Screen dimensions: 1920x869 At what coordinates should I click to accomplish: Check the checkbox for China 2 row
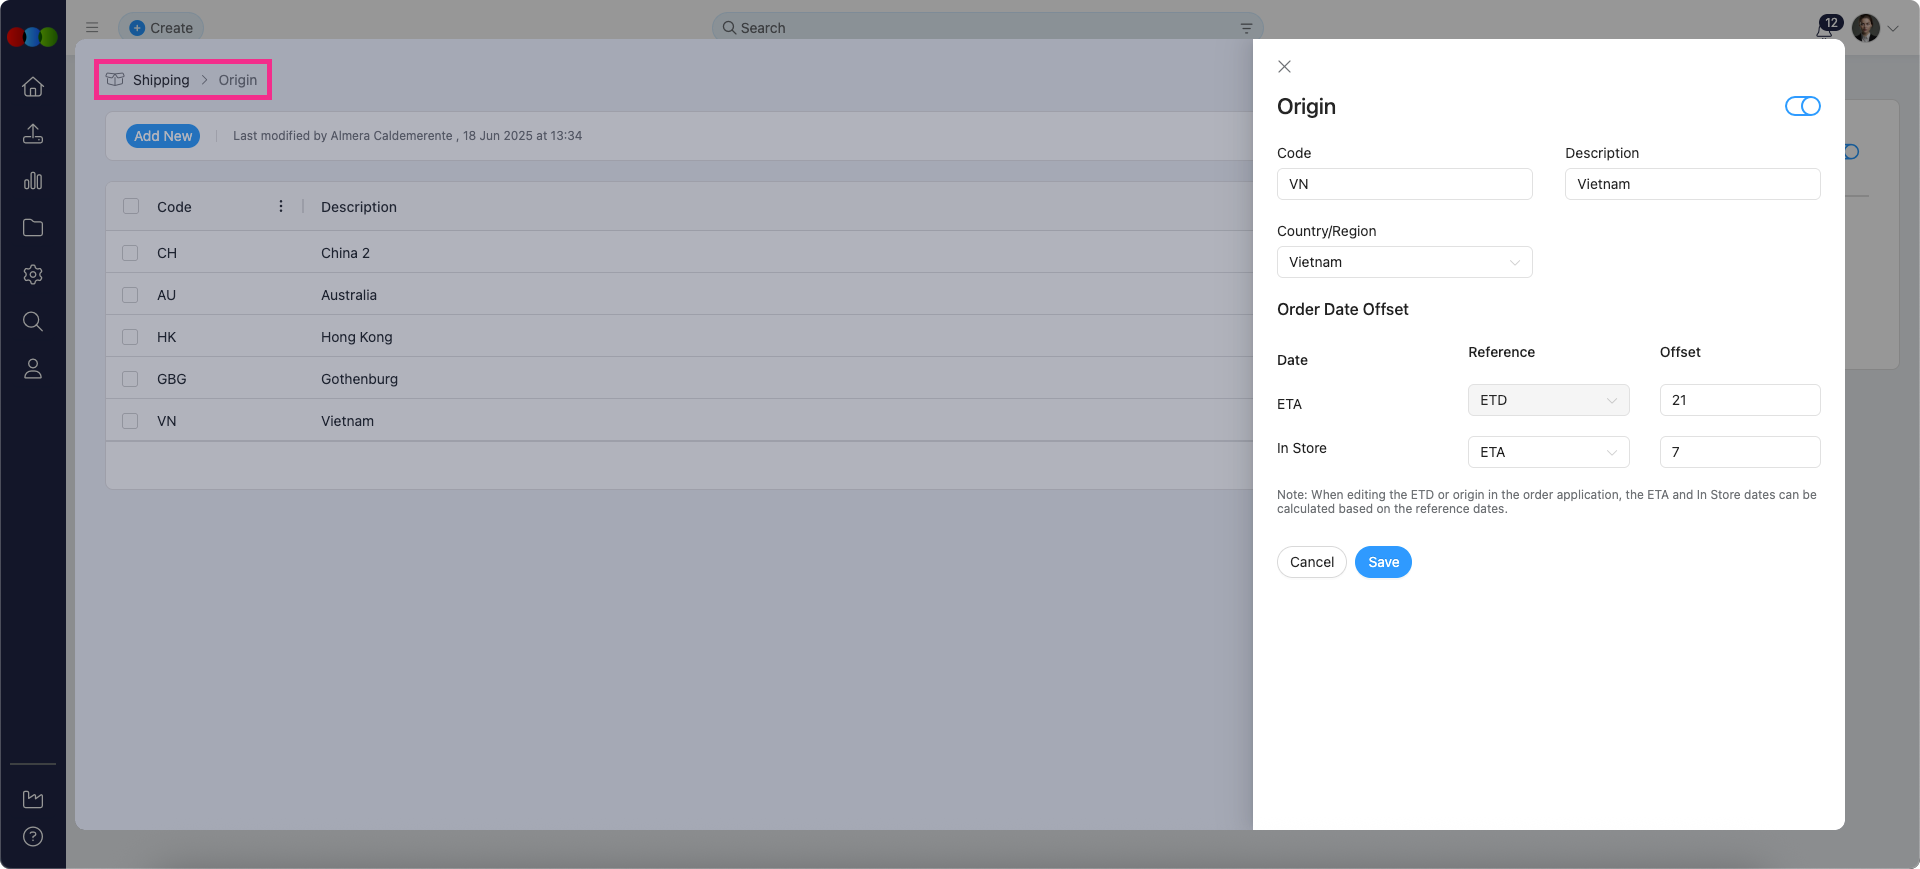[x=130, y=253]
